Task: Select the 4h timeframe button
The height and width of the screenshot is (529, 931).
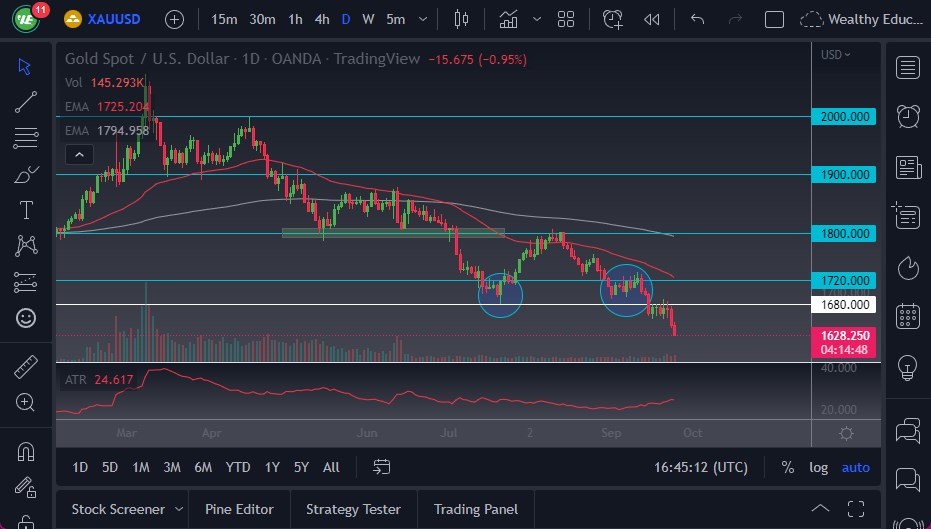Action: click(321, 19)
